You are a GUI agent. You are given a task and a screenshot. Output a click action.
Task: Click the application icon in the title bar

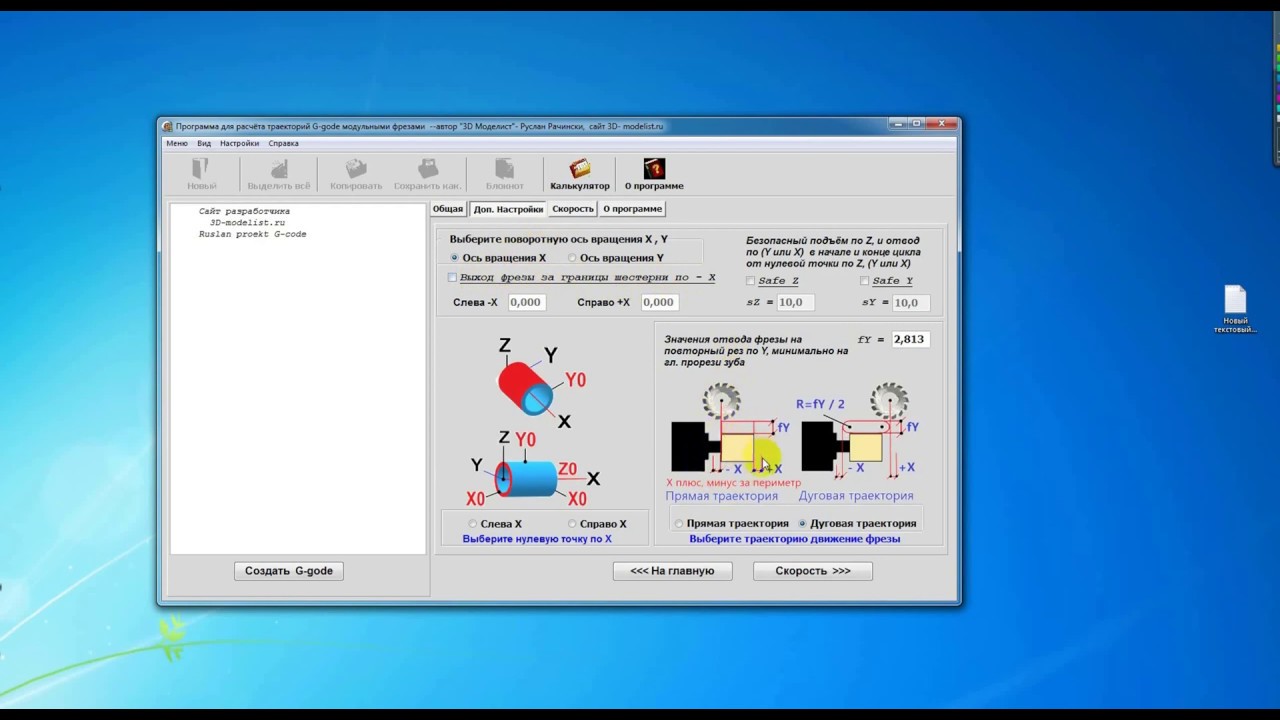pos(167,126)
